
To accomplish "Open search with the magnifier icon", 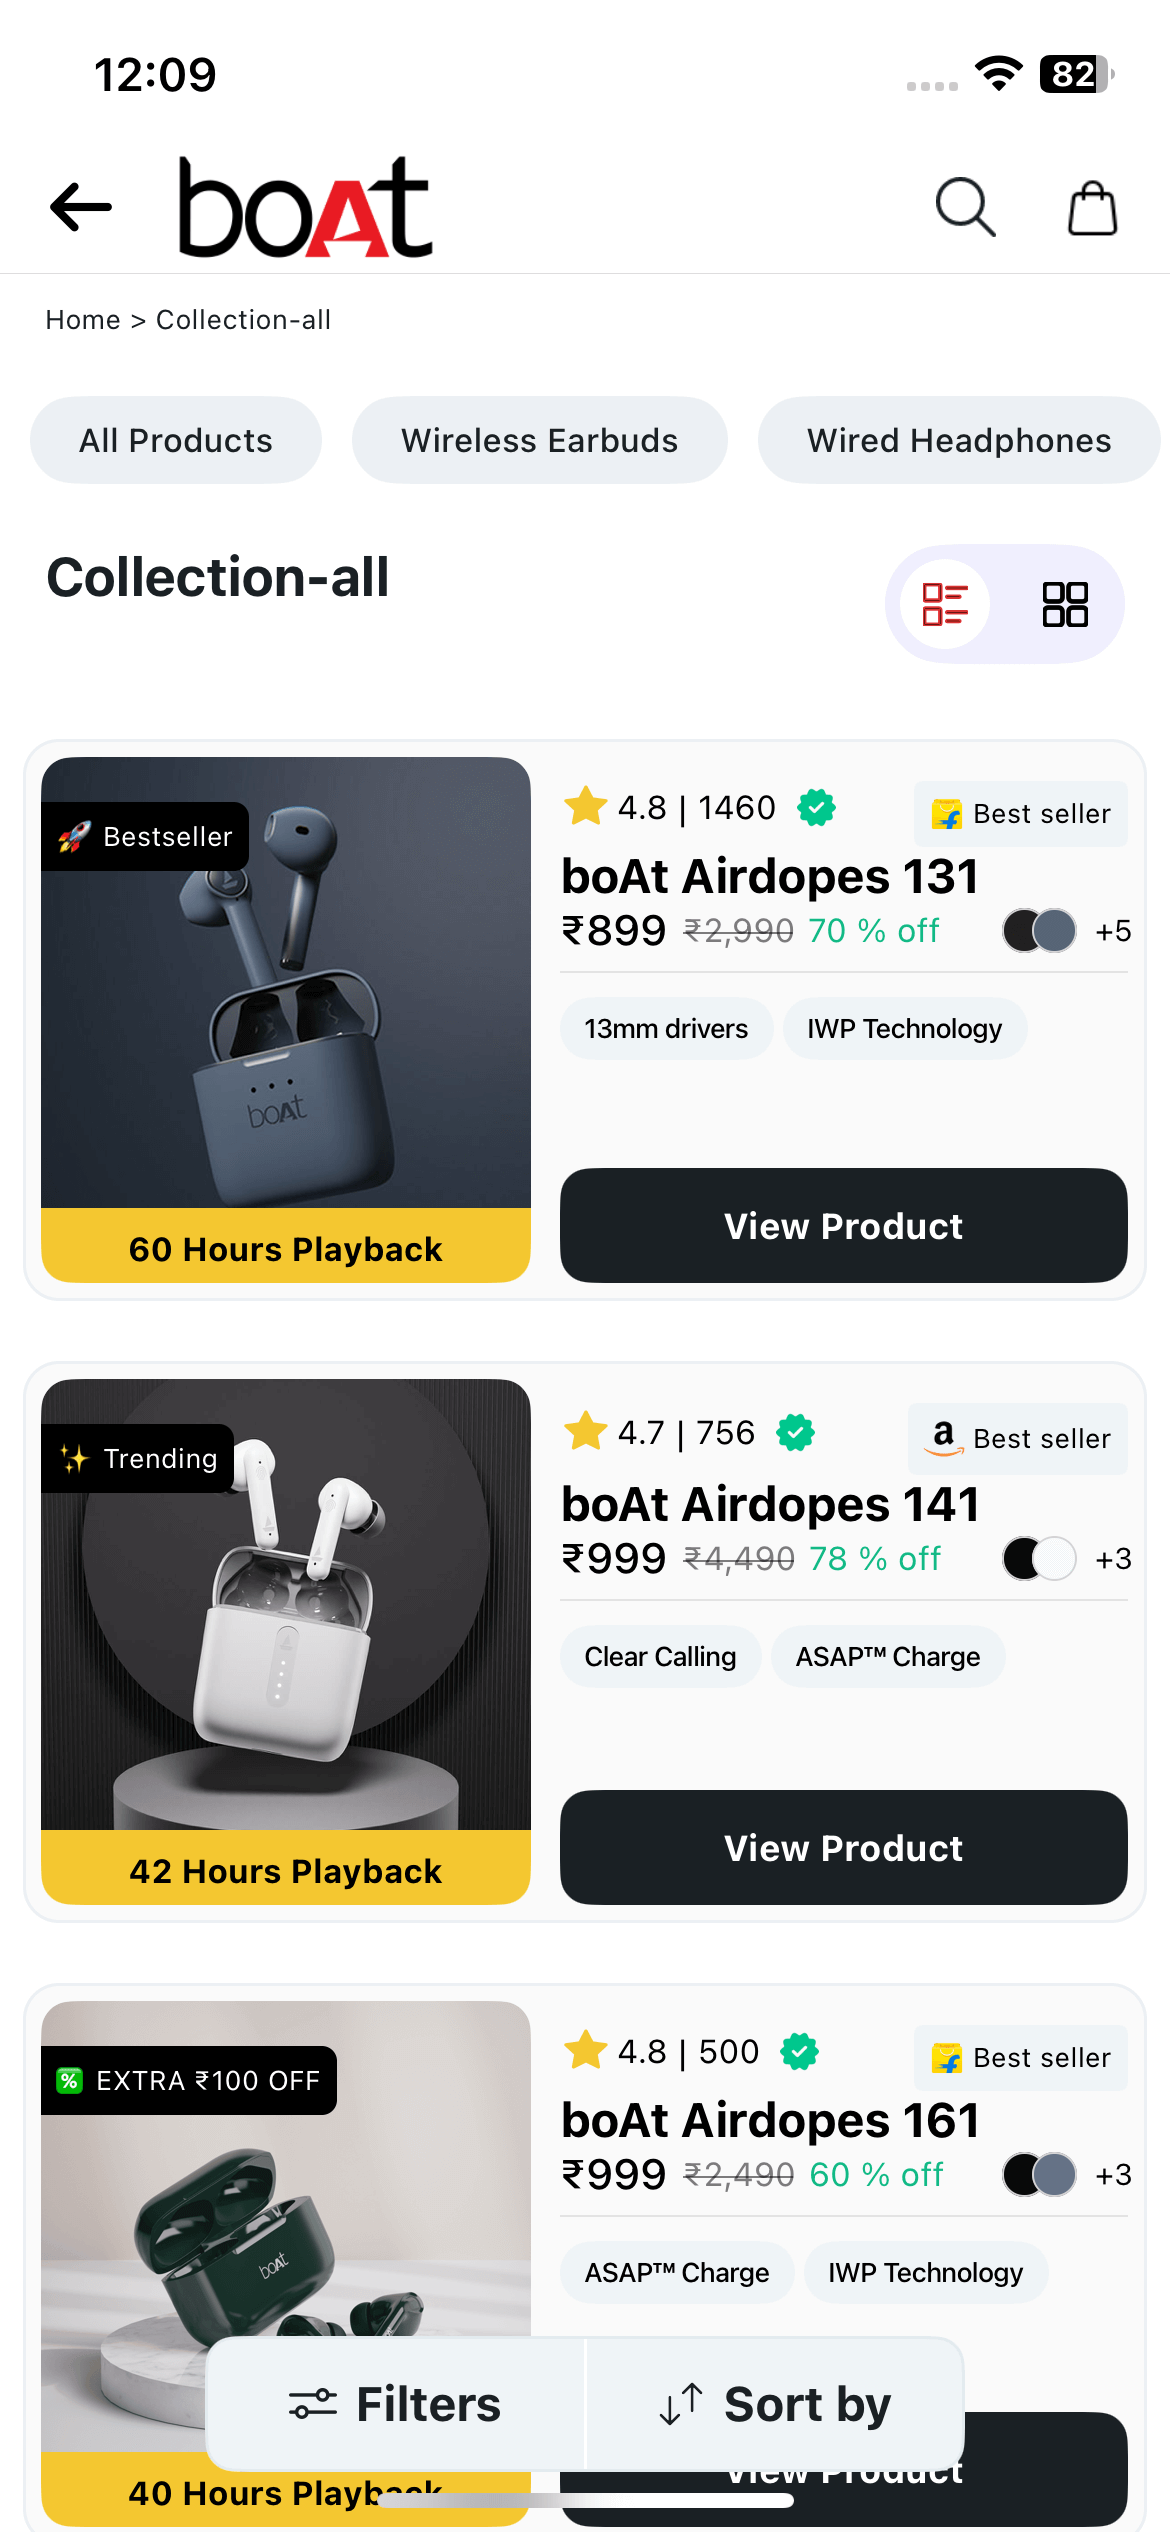I will (965, 207).
